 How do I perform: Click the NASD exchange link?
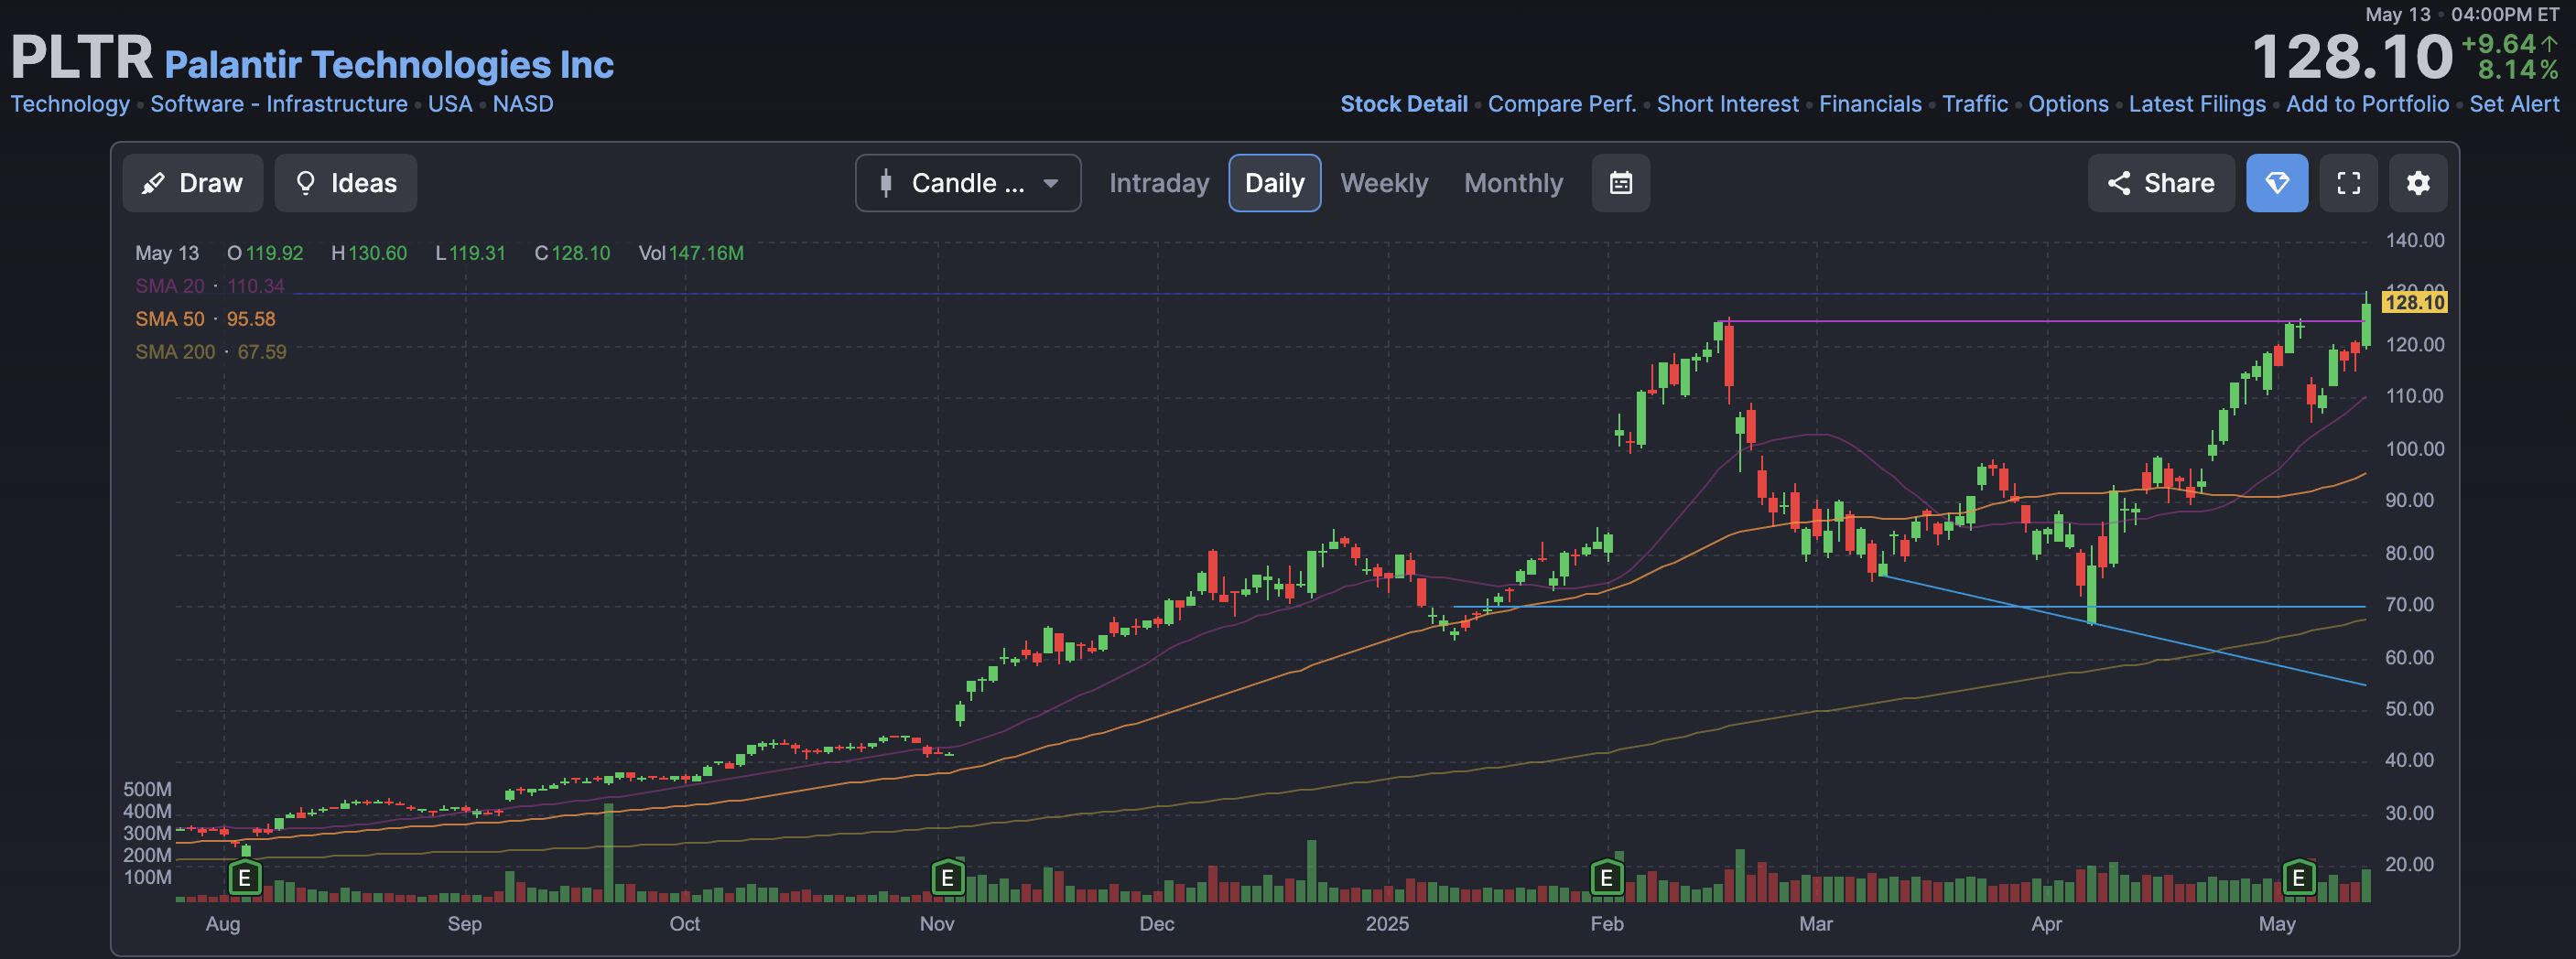tap(522, 104)
